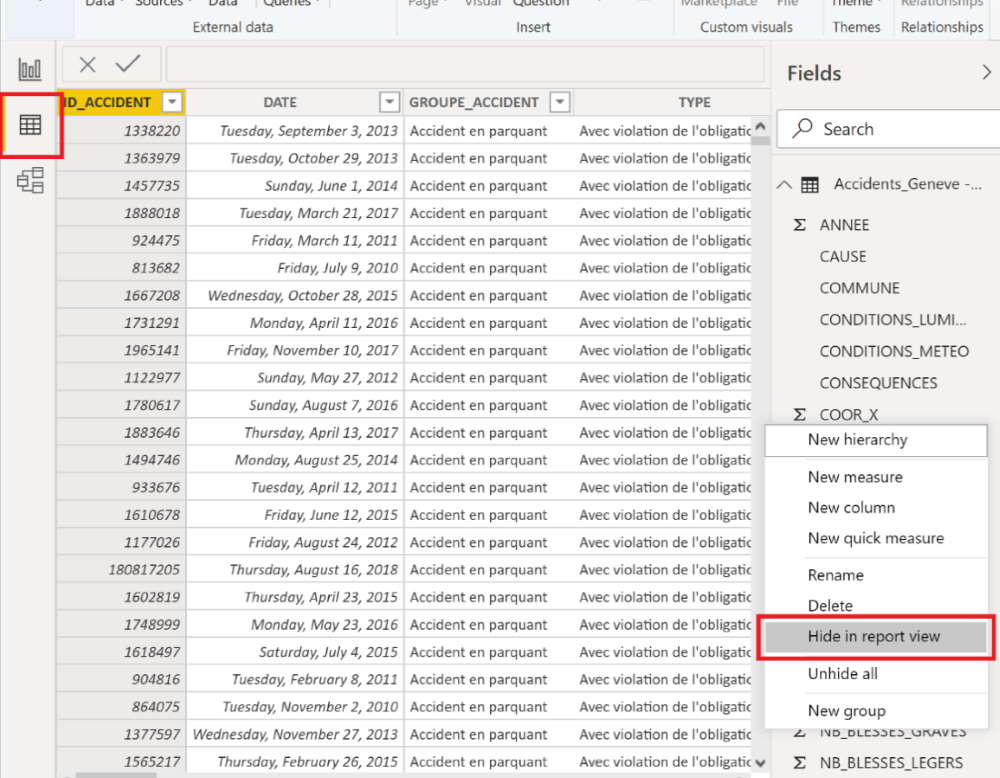Open the ID_ACCIDENT column filter dropdown

tap(170, 102)
